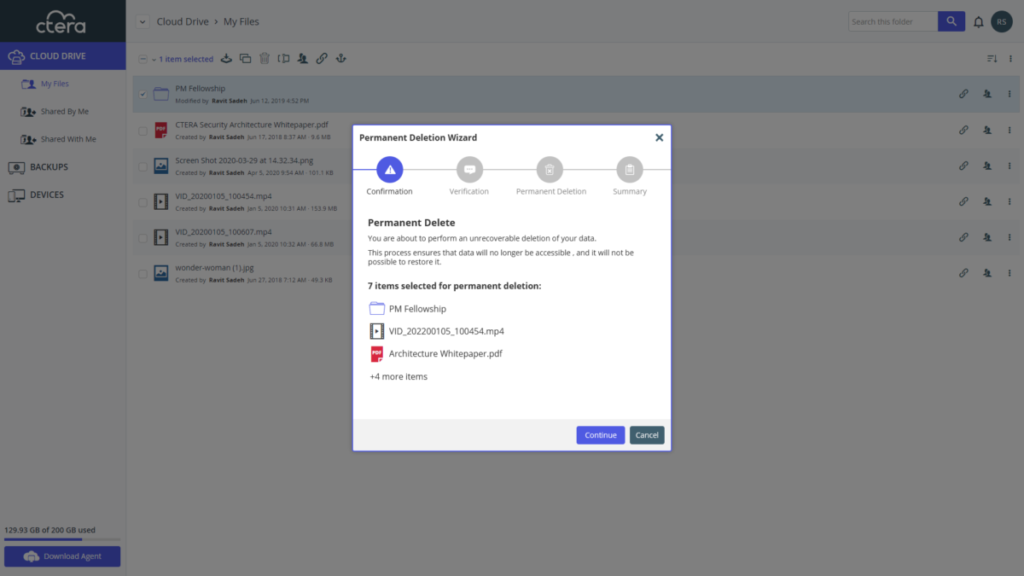Click the Search this folder input field
Viewport: 1024px width, 576px height.
pos(892,21)
